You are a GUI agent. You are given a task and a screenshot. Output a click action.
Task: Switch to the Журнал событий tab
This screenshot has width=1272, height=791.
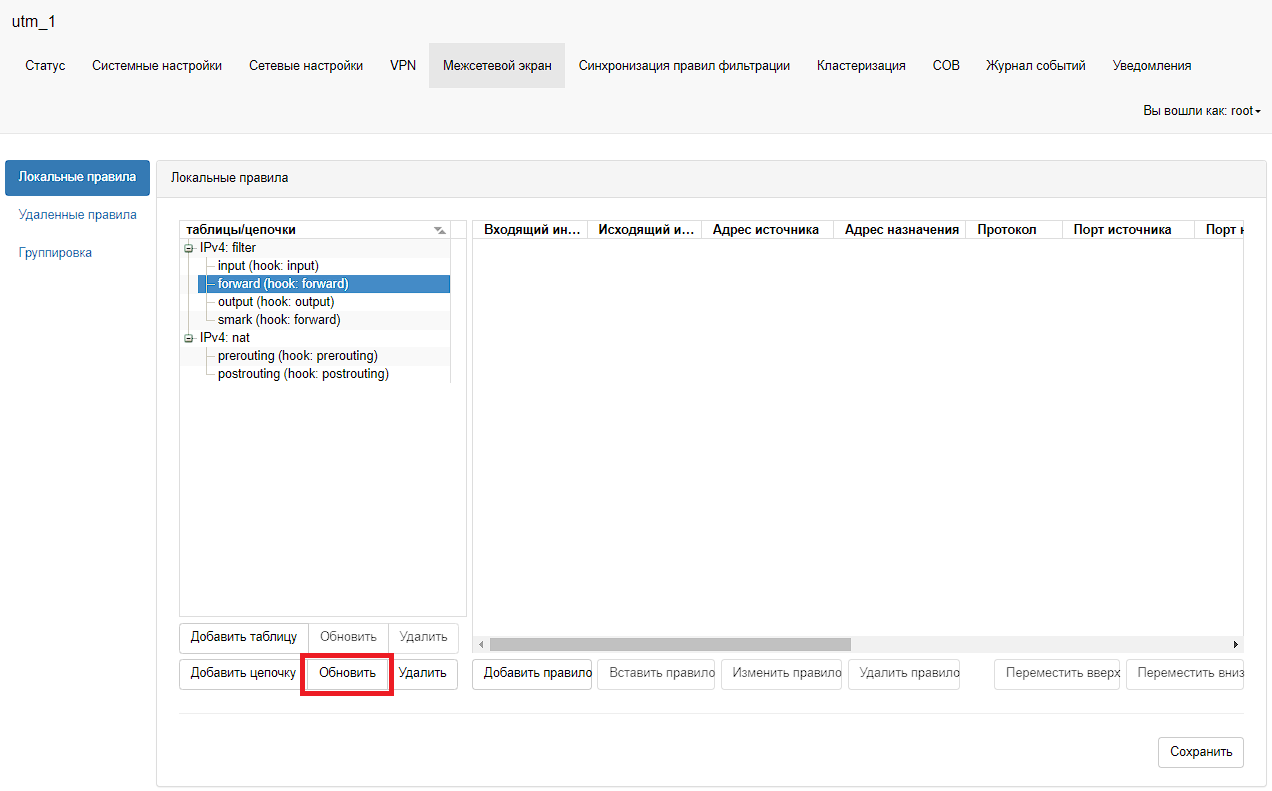(x=1035, y=66)
